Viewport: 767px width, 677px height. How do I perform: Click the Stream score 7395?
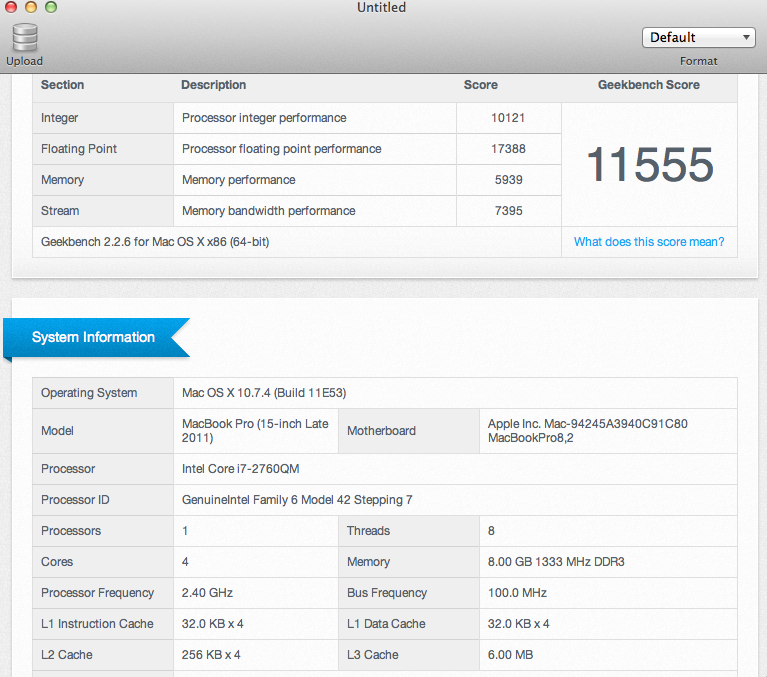509,211
